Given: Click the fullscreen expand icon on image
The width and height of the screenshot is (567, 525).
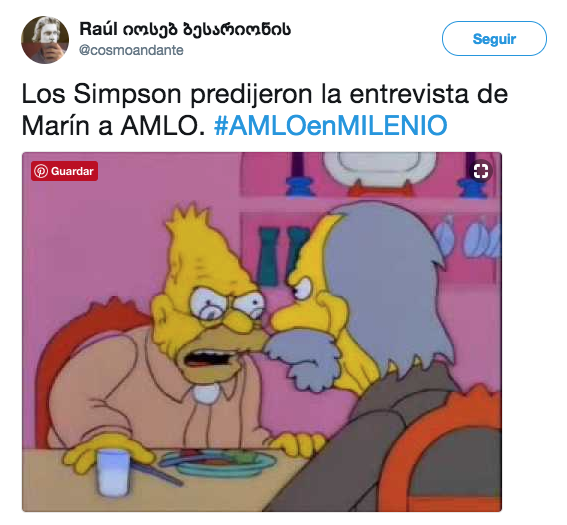Looking at the screenshot, I should click(481, 171).
